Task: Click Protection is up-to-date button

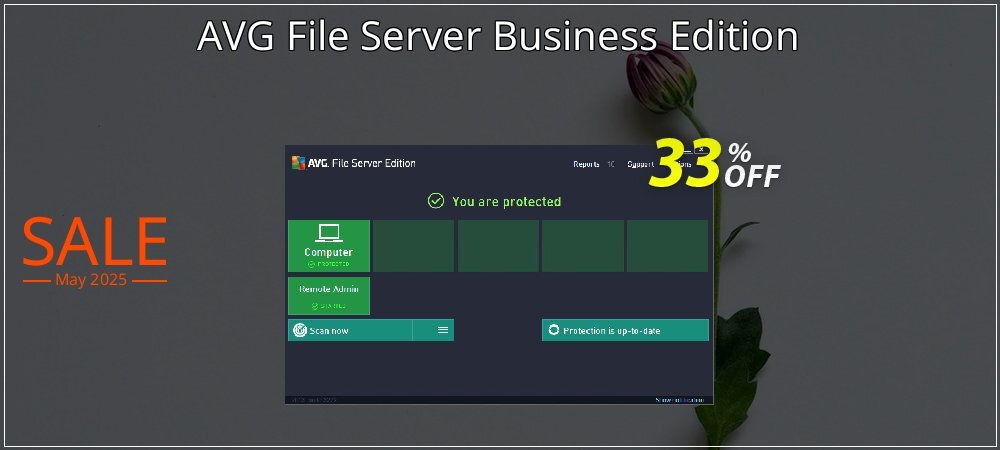Action: [625, 330]
